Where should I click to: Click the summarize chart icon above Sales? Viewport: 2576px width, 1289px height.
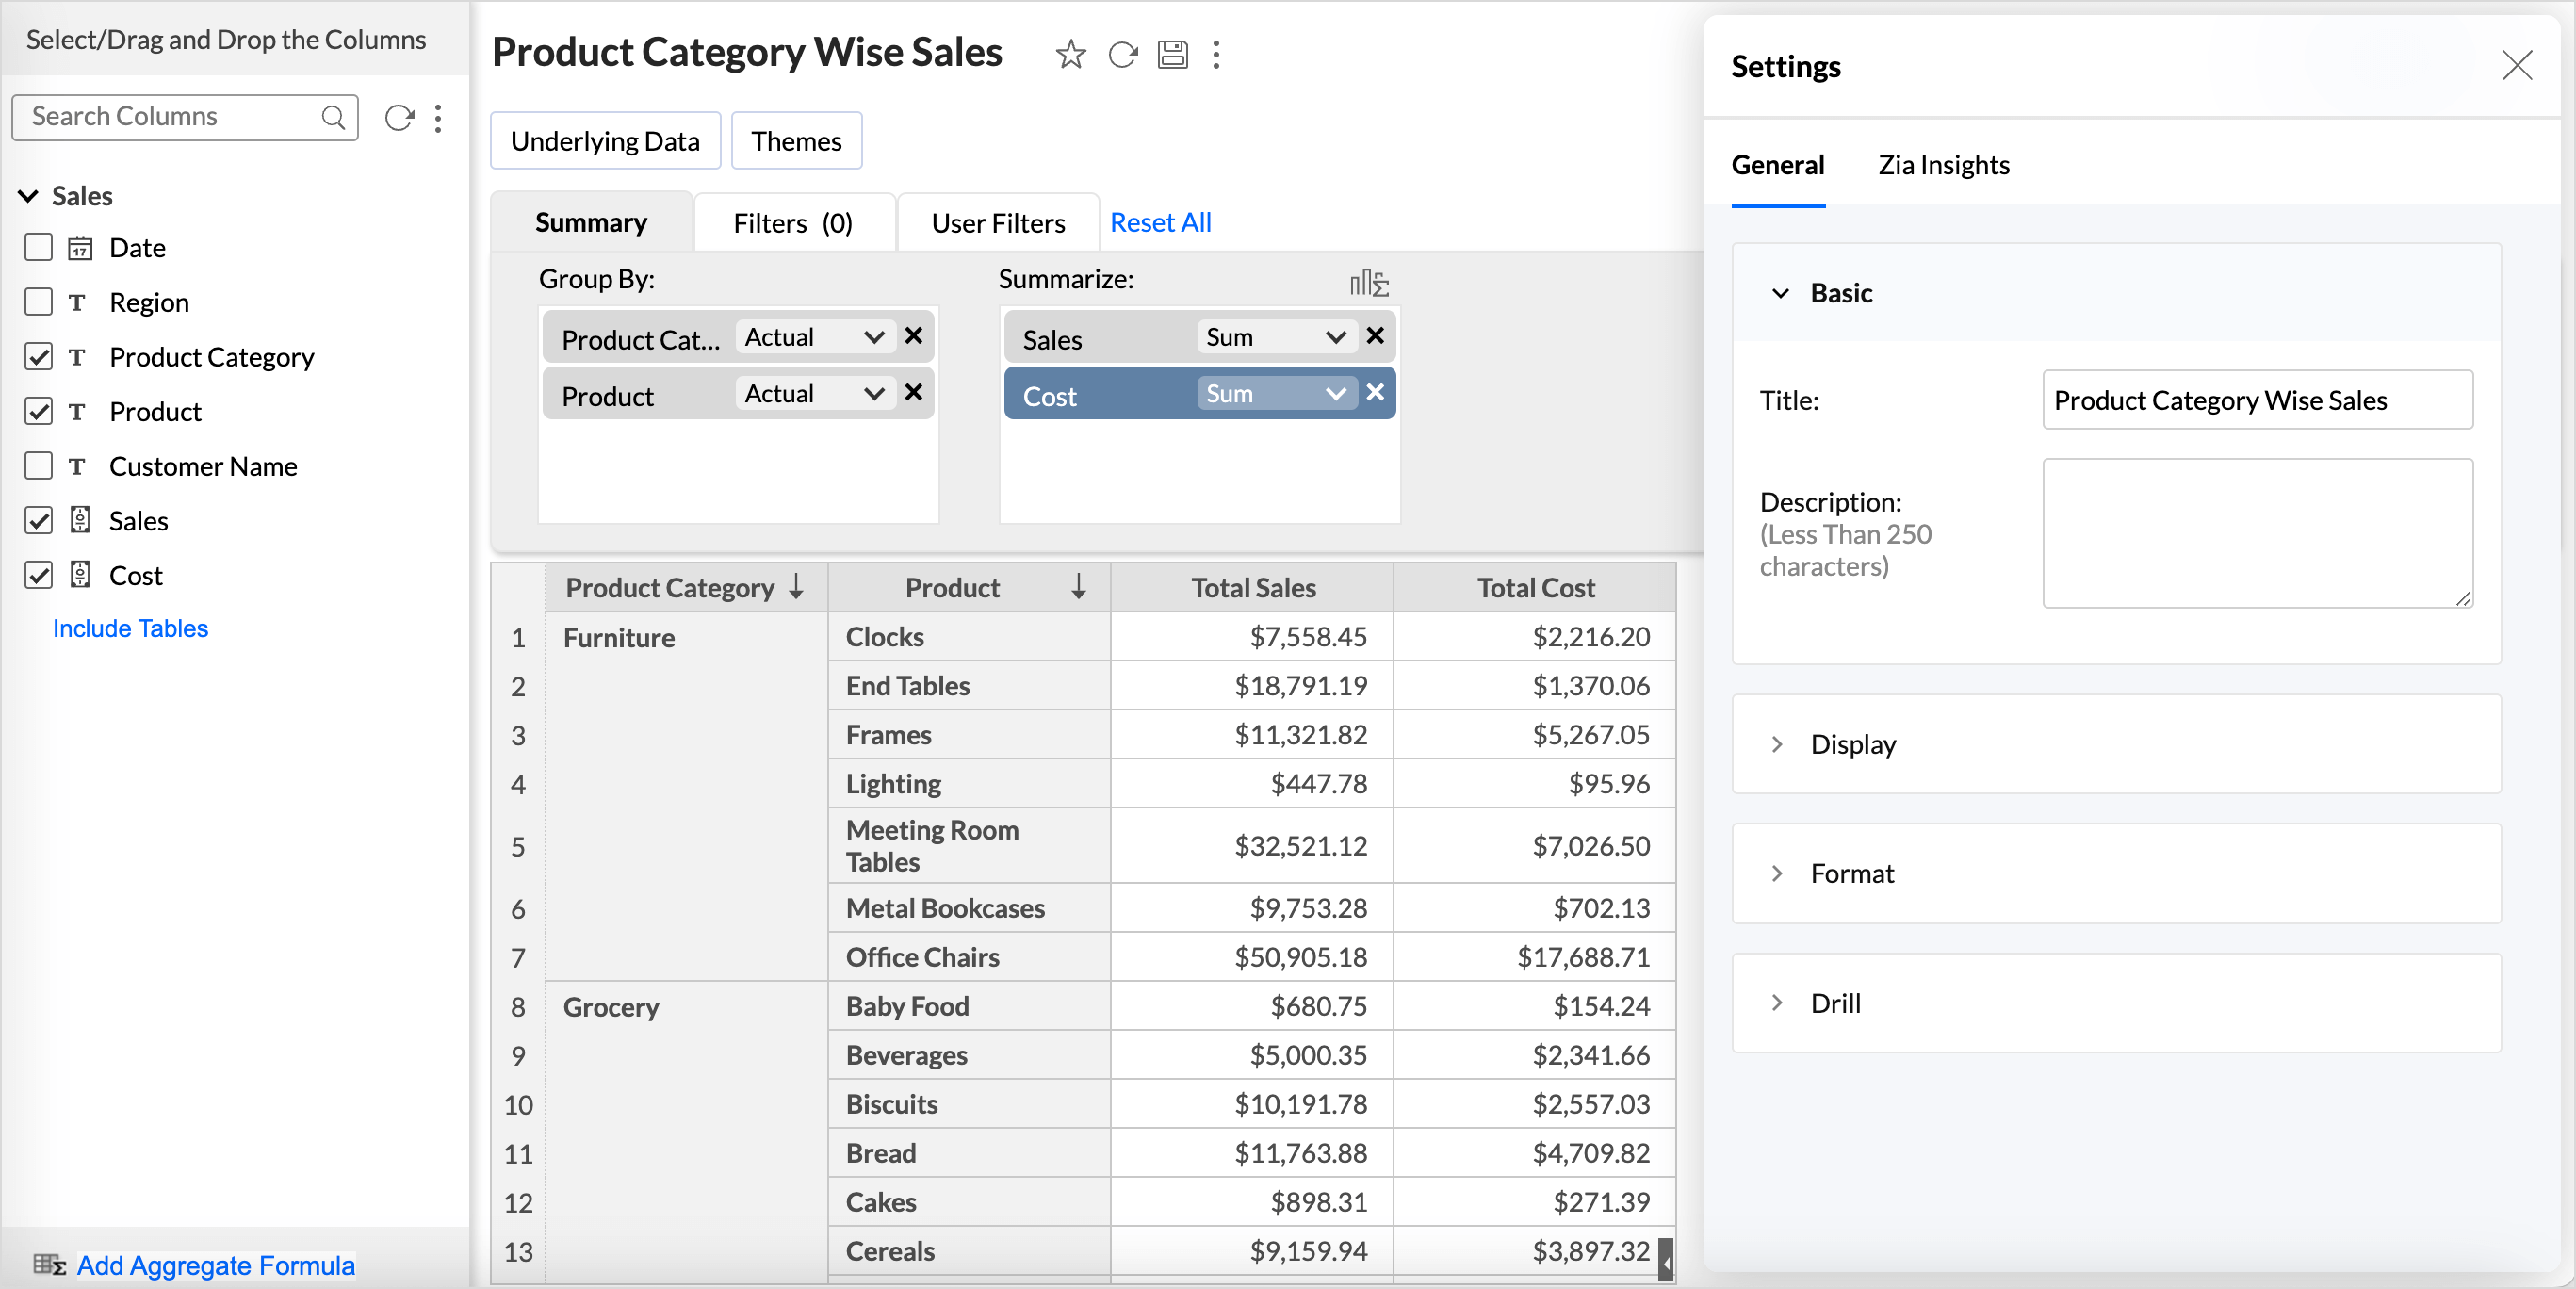coord(1368,282)
